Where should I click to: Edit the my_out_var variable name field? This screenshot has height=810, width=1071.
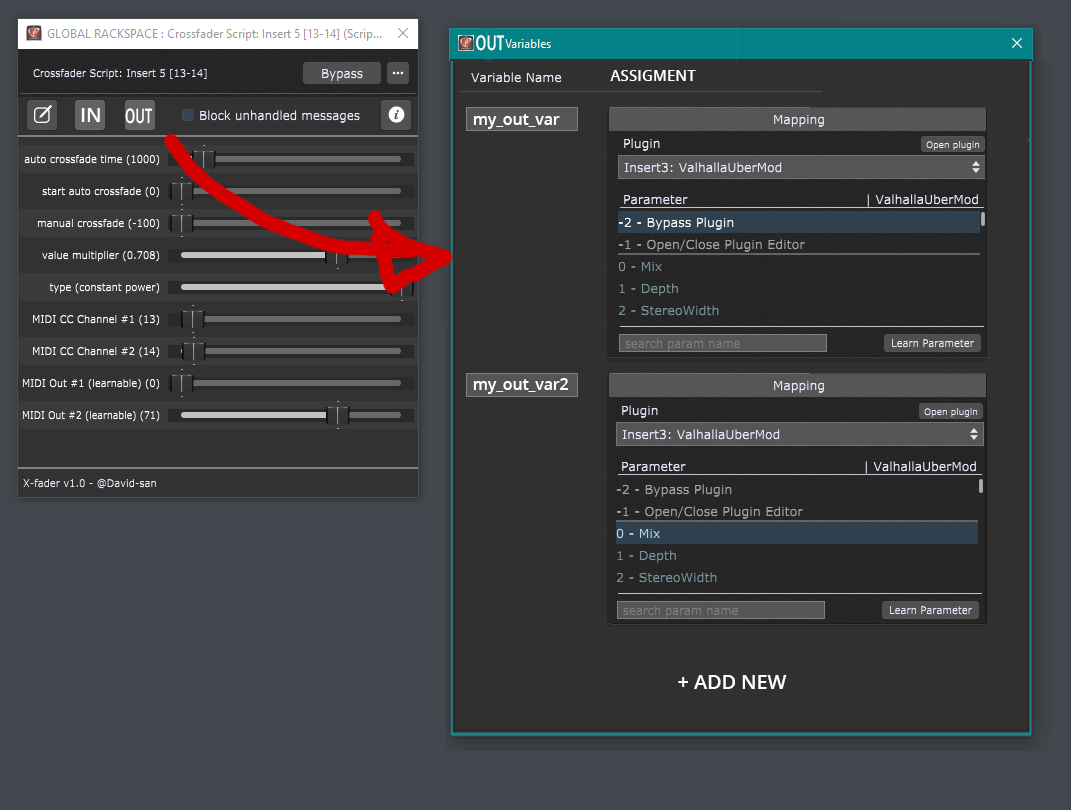pos(521,119)
